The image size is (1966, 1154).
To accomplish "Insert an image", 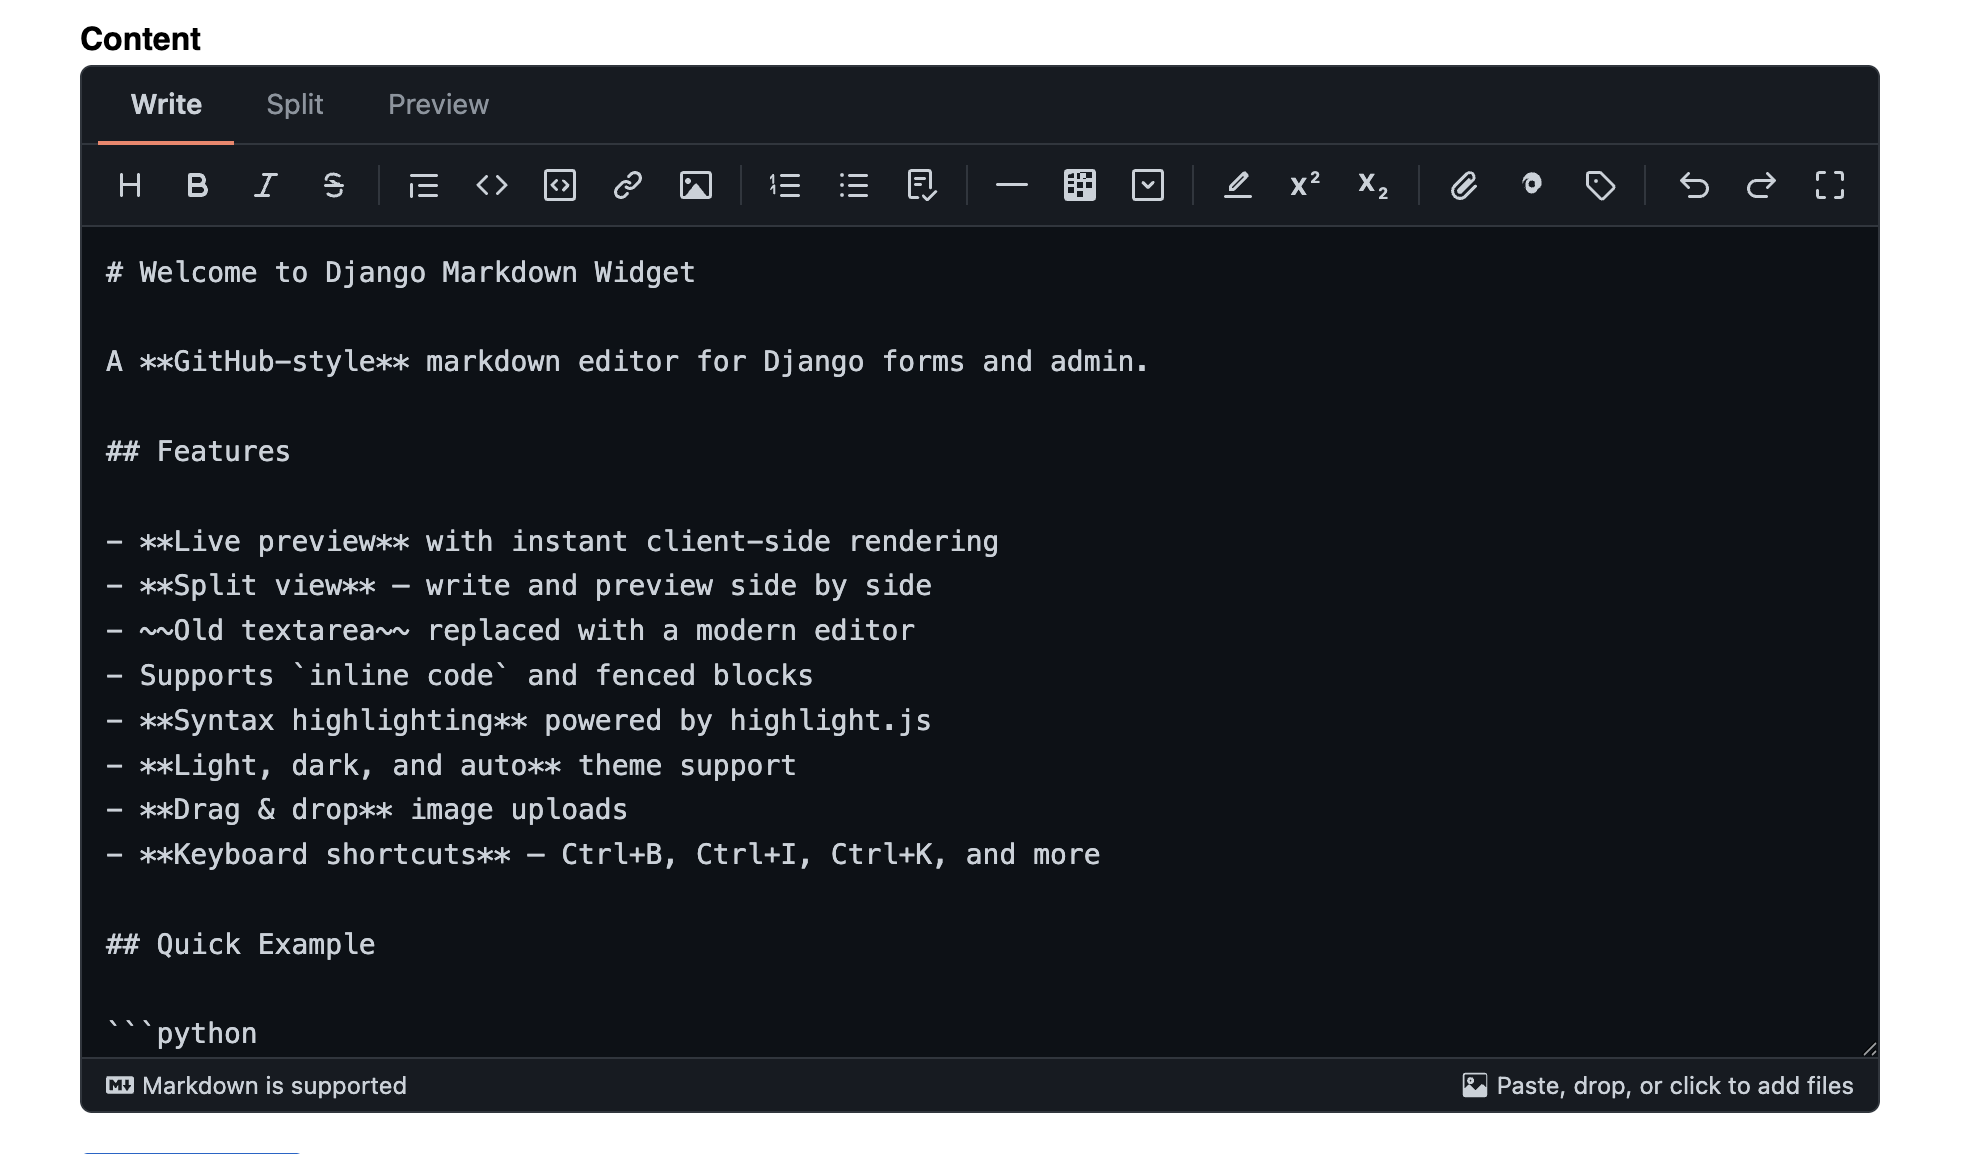I will tap(695, 185).
